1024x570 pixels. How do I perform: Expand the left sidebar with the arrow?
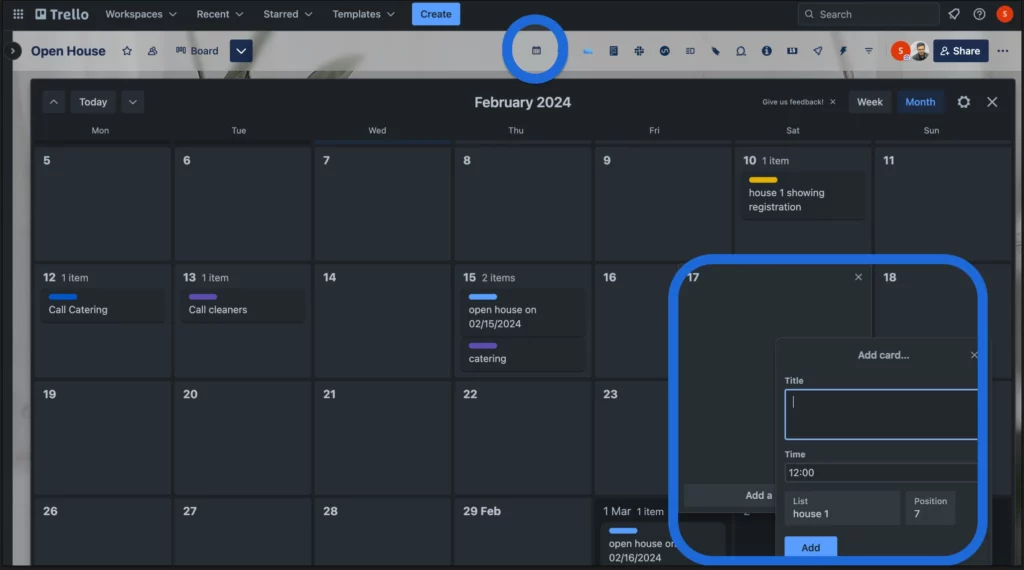click(12, 51)
